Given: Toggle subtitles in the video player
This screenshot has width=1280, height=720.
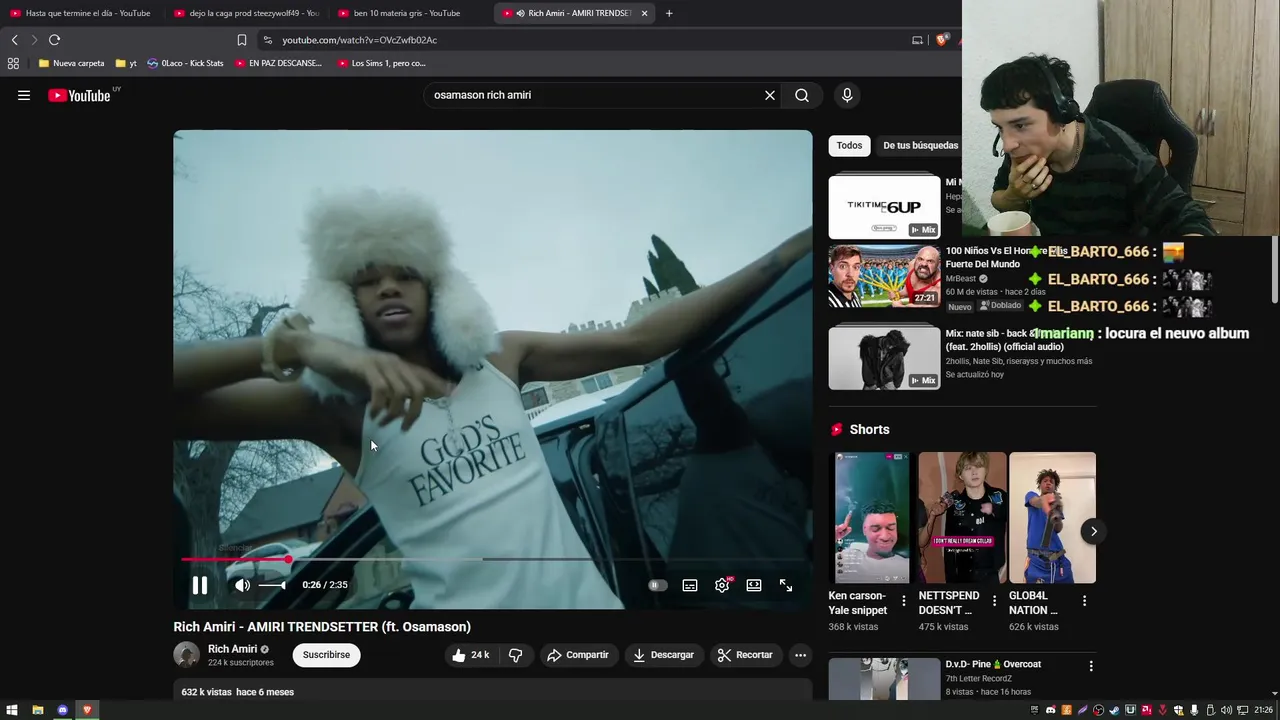Looking at the screenshot, I should [x=690, y=585].
